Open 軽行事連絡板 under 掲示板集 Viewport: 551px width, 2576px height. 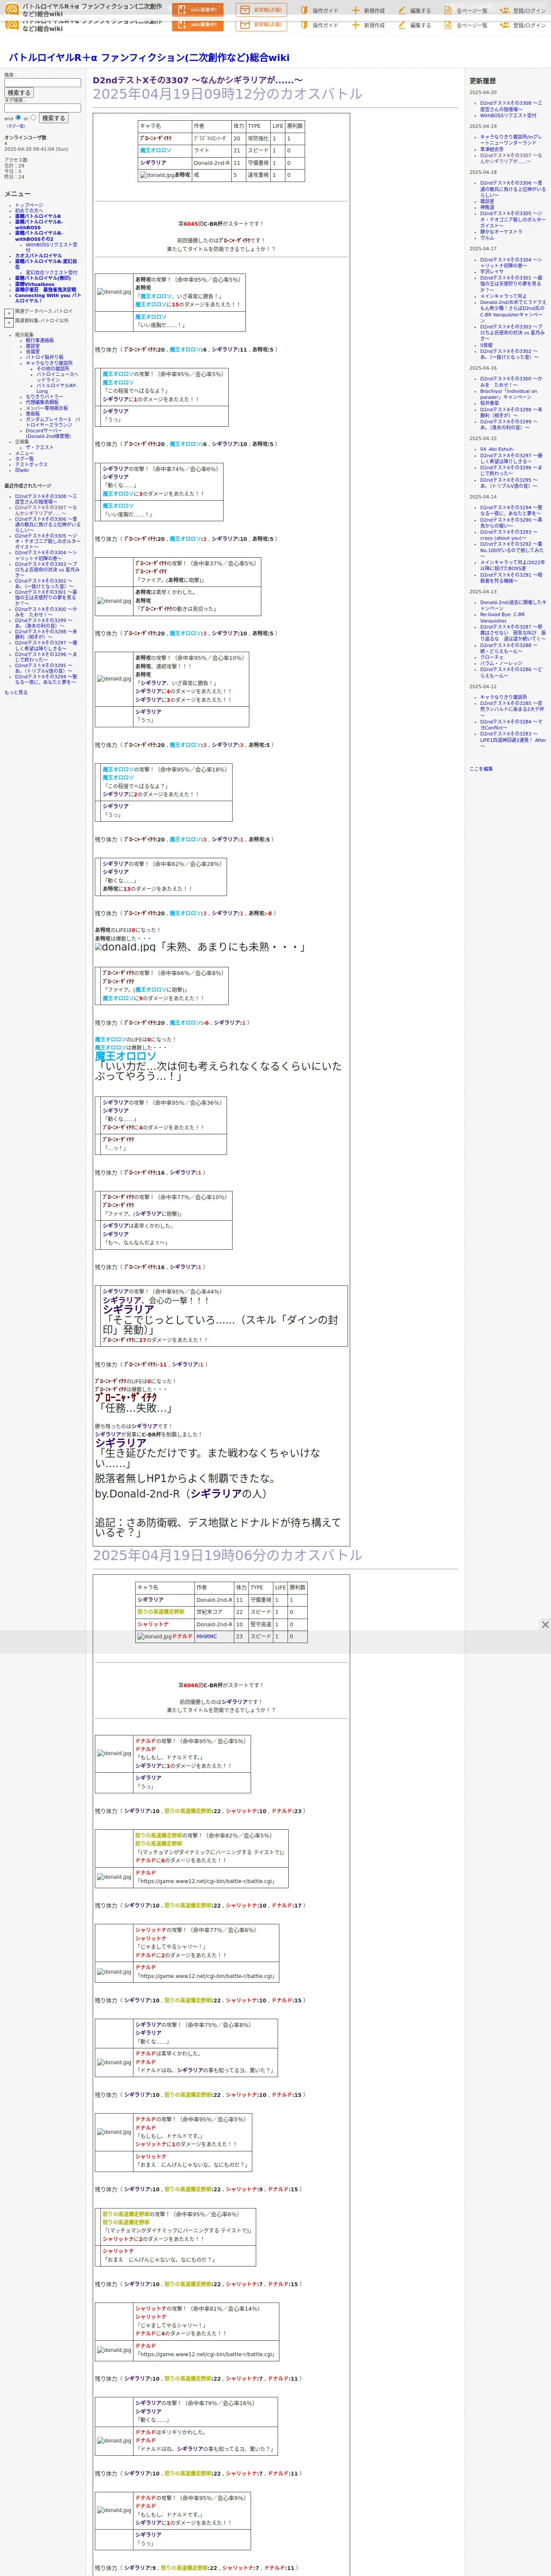[40, 340]
